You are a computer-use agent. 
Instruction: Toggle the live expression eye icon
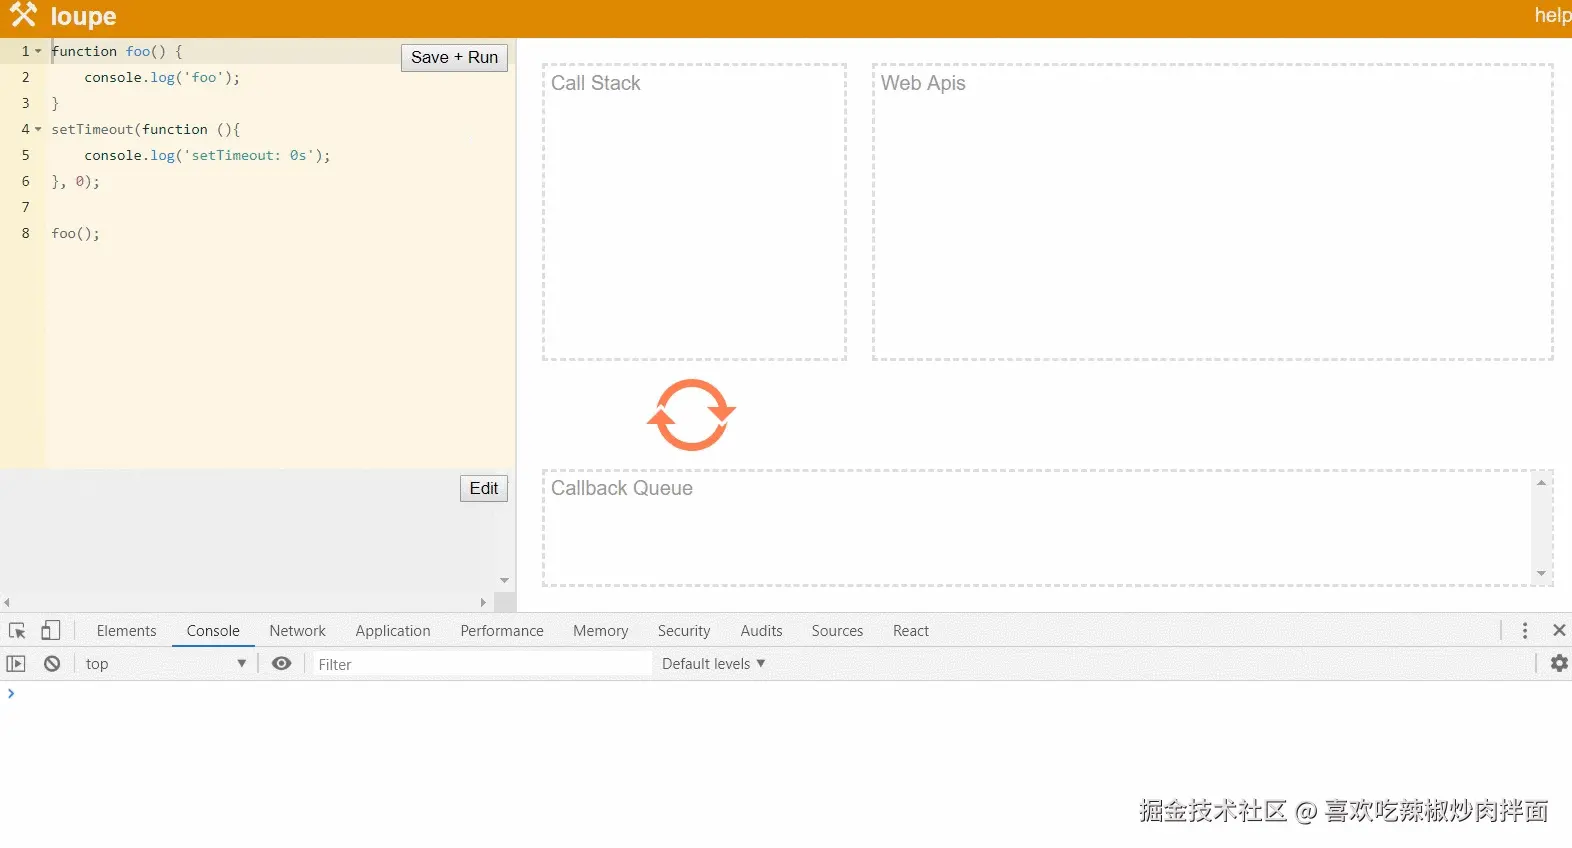(282, 663)
